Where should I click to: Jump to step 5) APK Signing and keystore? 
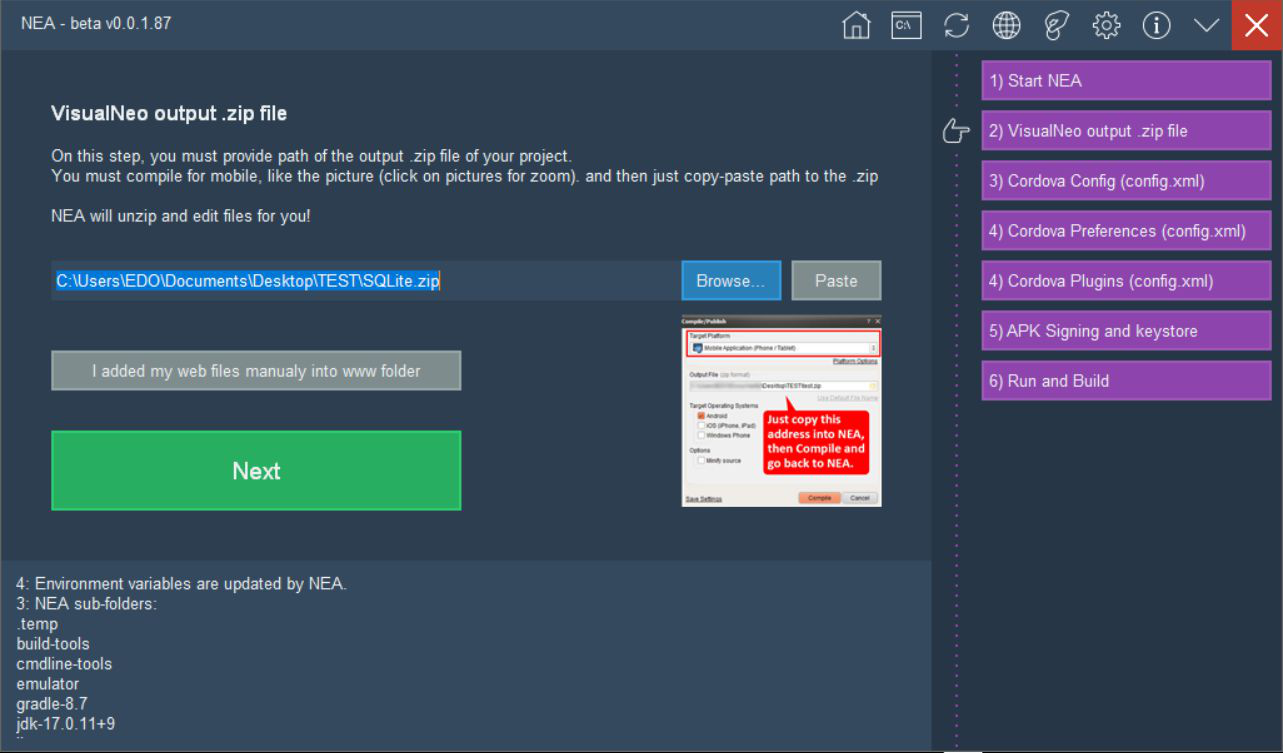1126,331
